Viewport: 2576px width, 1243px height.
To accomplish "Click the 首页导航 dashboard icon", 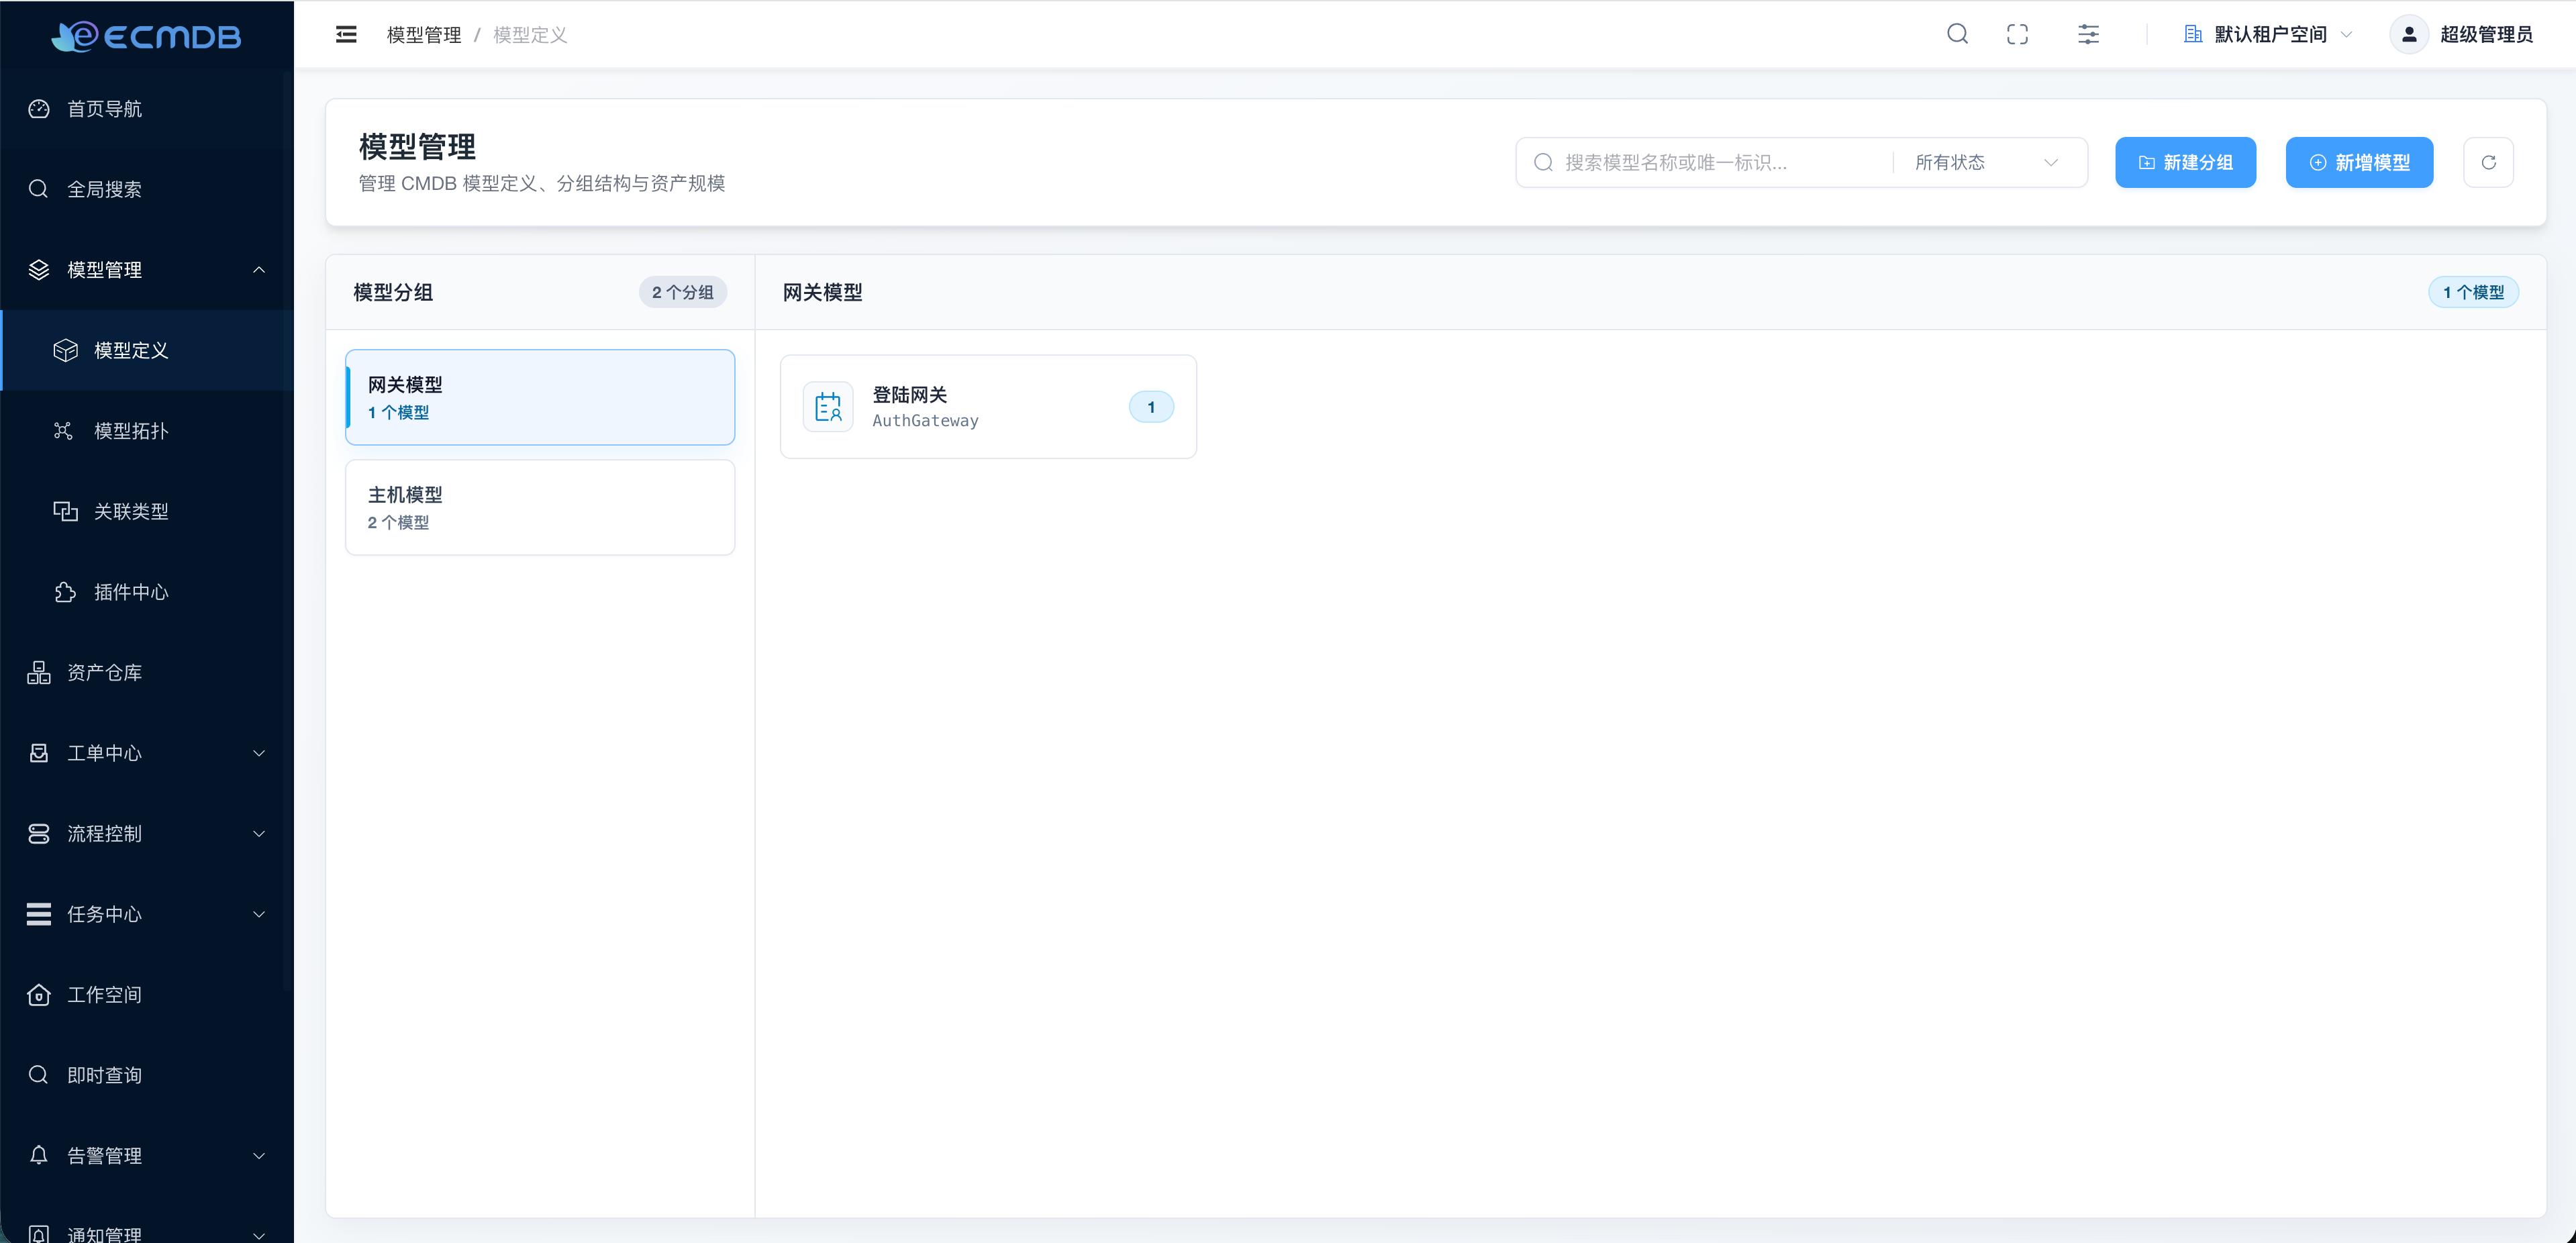I will 39,109.
